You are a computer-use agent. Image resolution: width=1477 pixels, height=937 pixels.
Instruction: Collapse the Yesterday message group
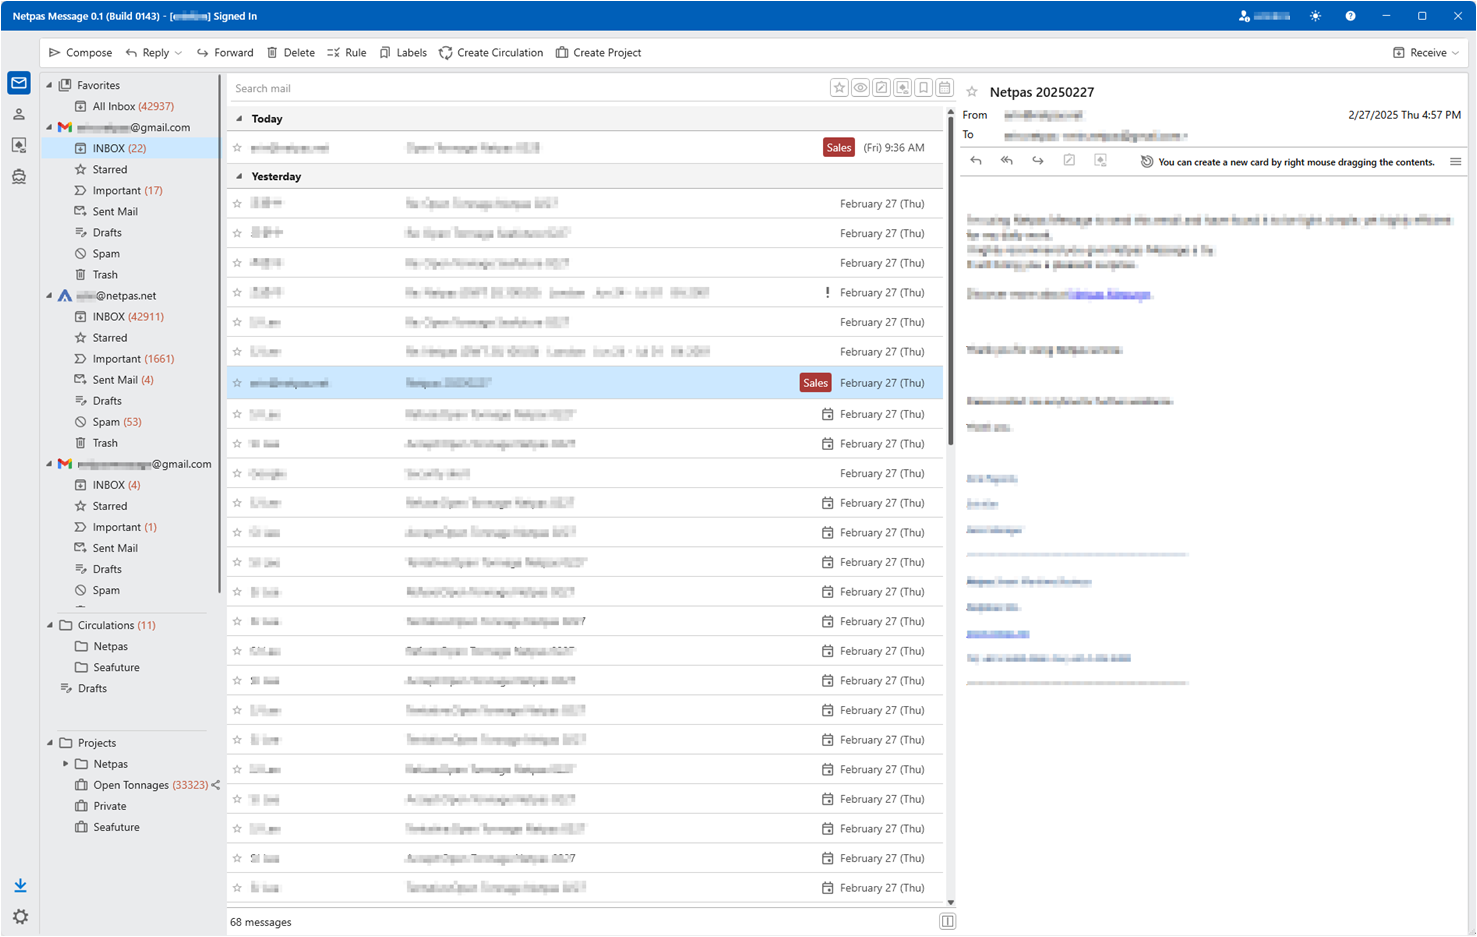point(239,176)
